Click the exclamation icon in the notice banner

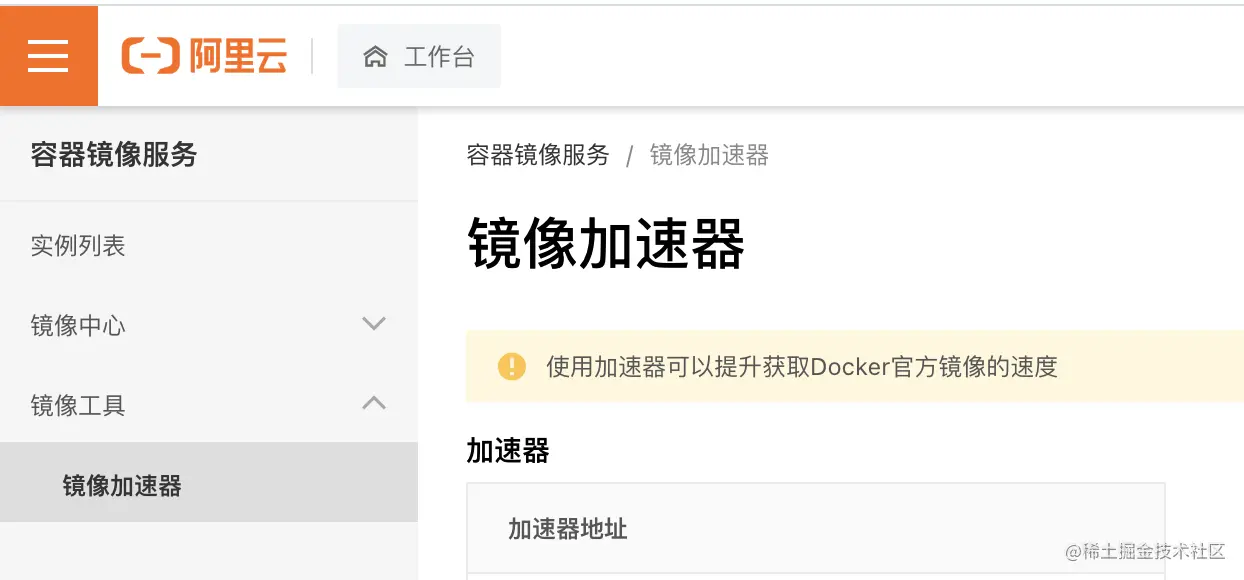click(x=512, y=366)
